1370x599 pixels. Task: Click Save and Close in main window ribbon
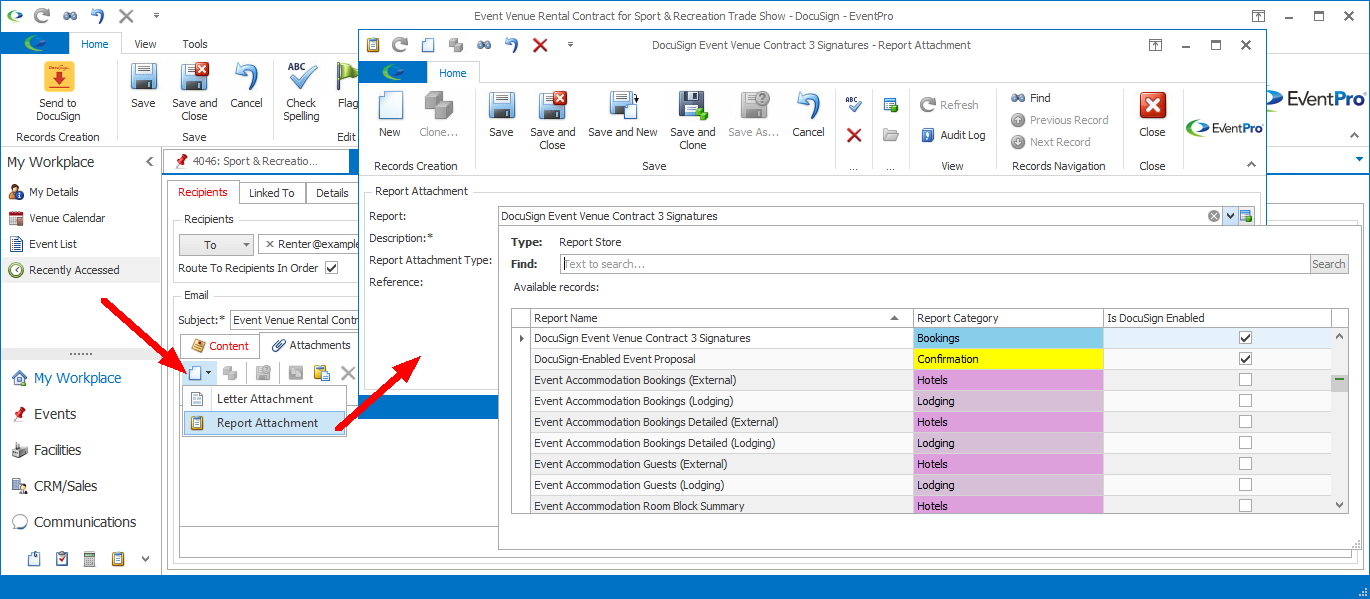pyautogui.click(x=194, y=92)
